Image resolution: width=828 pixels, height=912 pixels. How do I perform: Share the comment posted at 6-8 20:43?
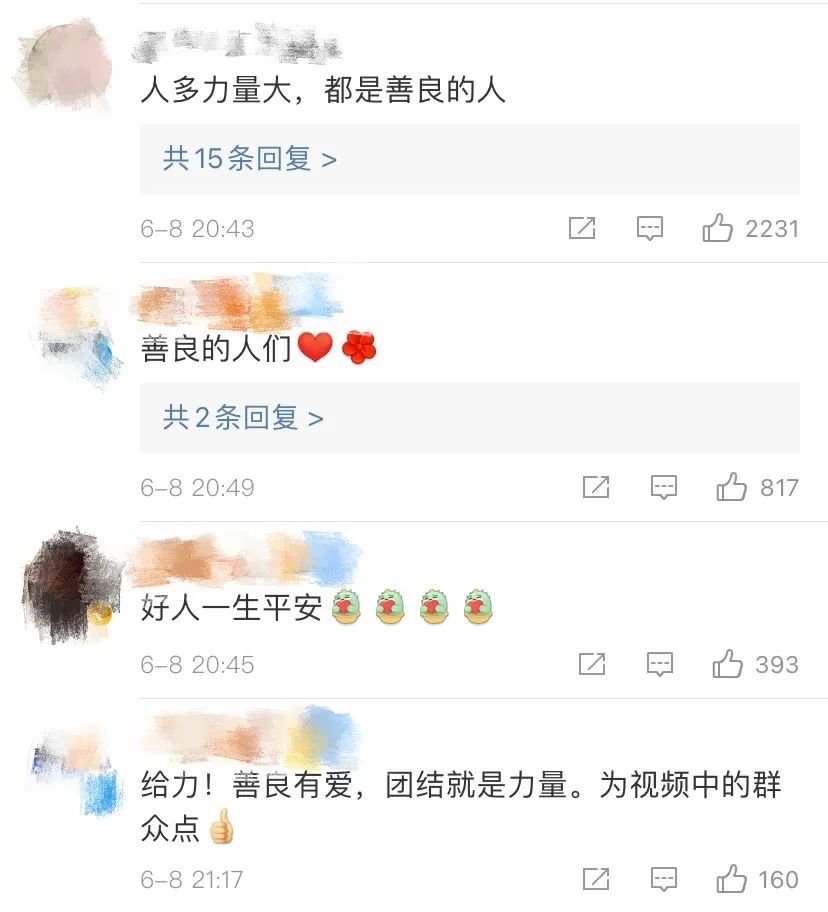coord(581,228)
